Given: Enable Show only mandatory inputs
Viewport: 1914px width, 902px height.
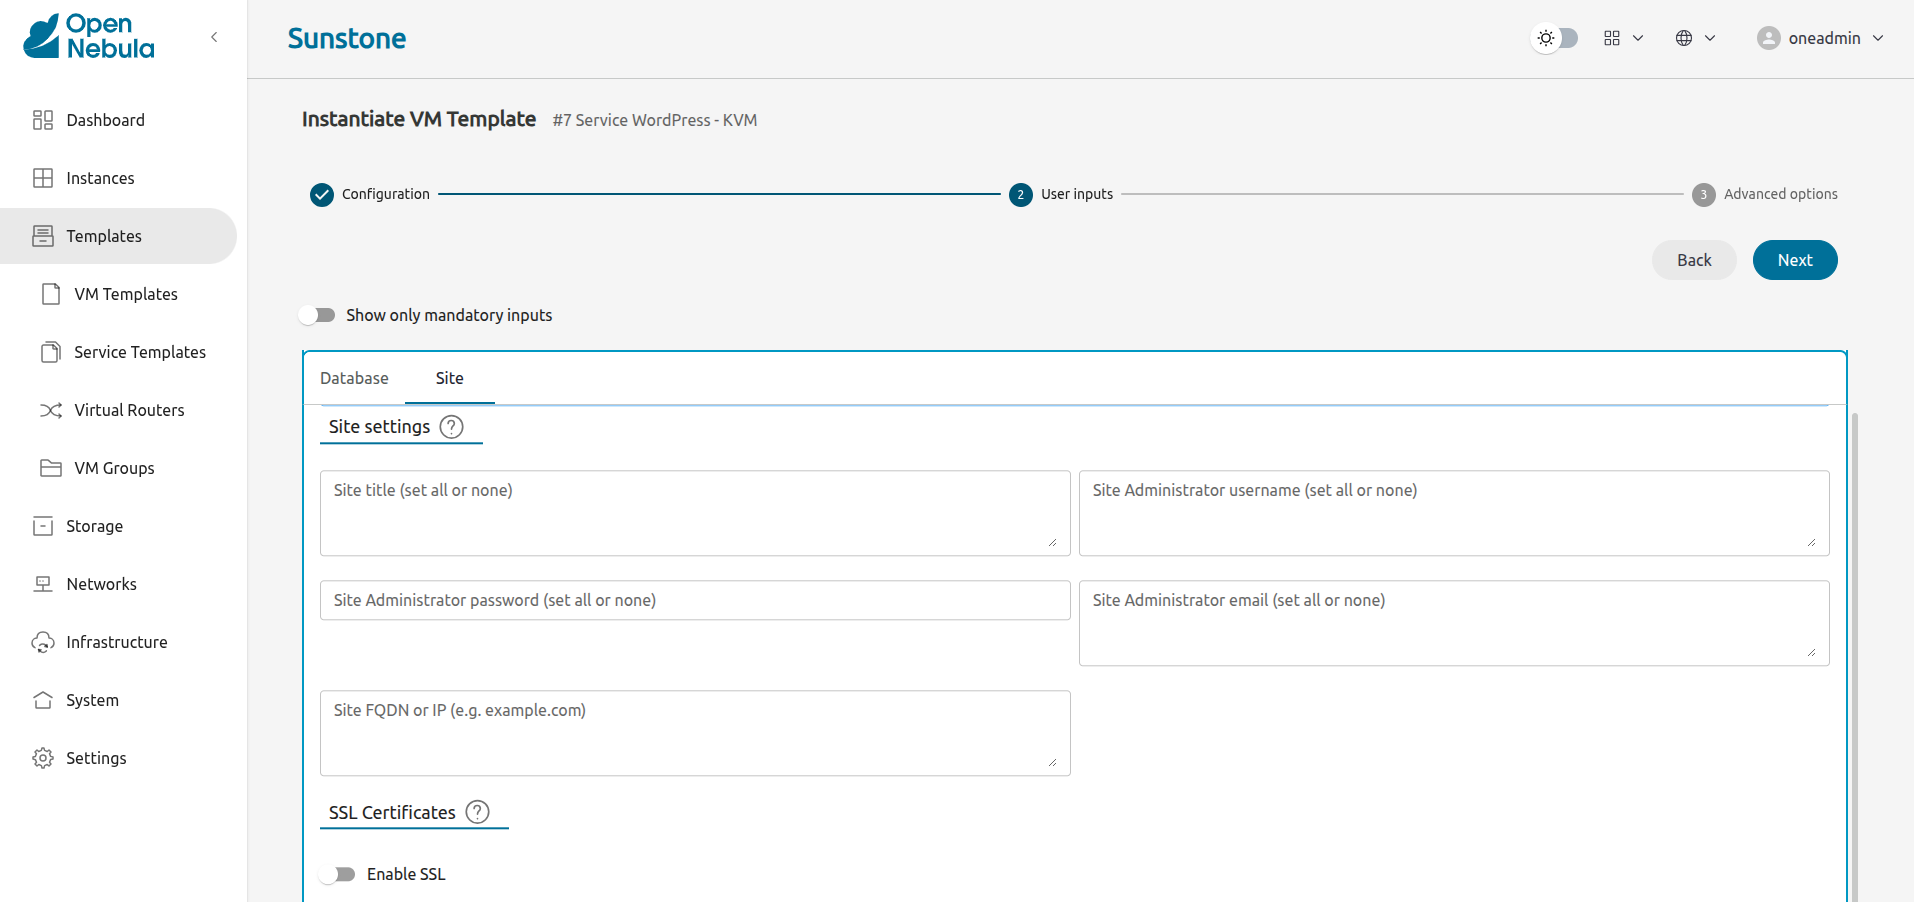Looking at the screenshot, I should tap(318, 315).
